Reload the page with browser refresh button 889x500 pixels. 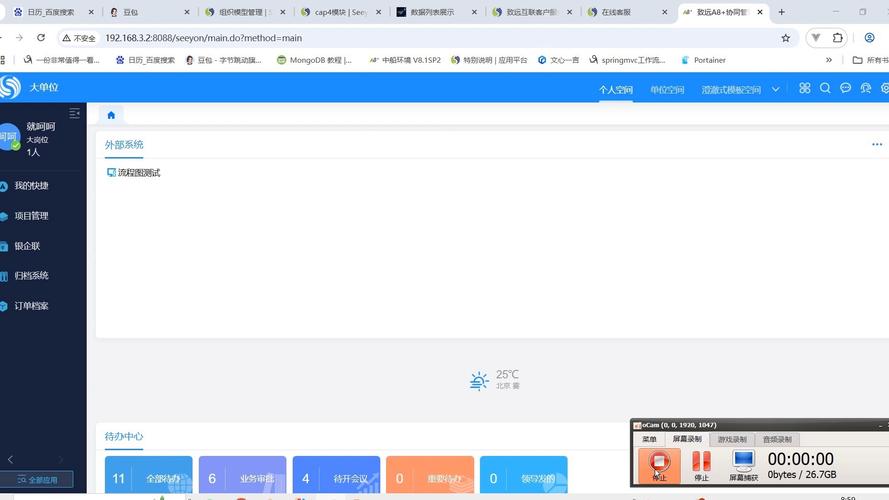(41, 37)
